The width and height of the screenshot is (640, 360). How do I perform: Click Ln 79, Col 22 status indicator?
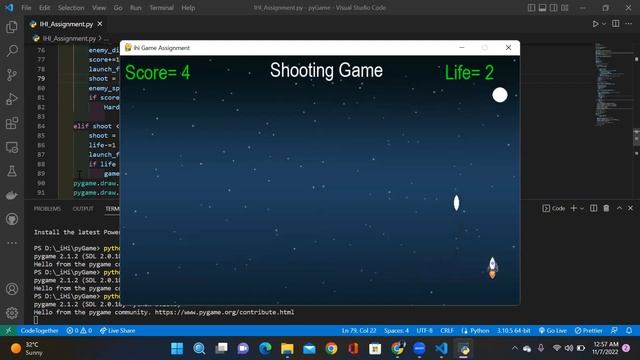[x=359, y=331]
